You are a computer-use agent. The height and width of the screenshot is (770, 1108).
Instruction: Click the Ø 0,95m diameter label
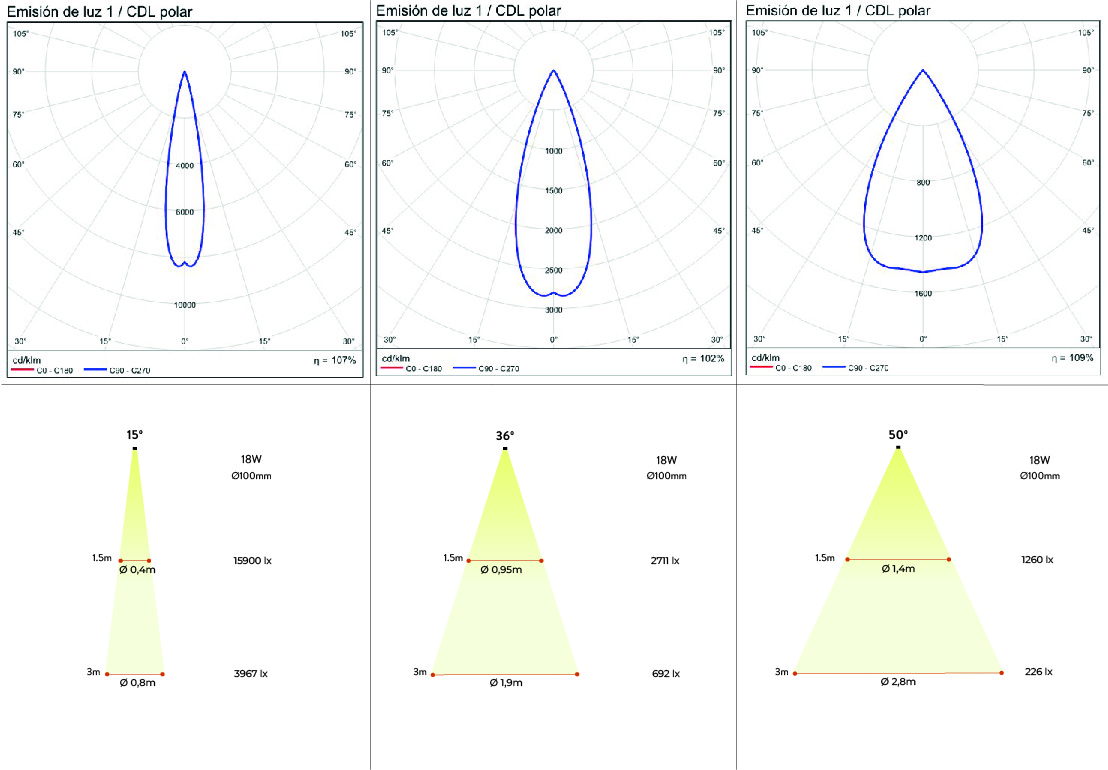(x=504, y=570)
